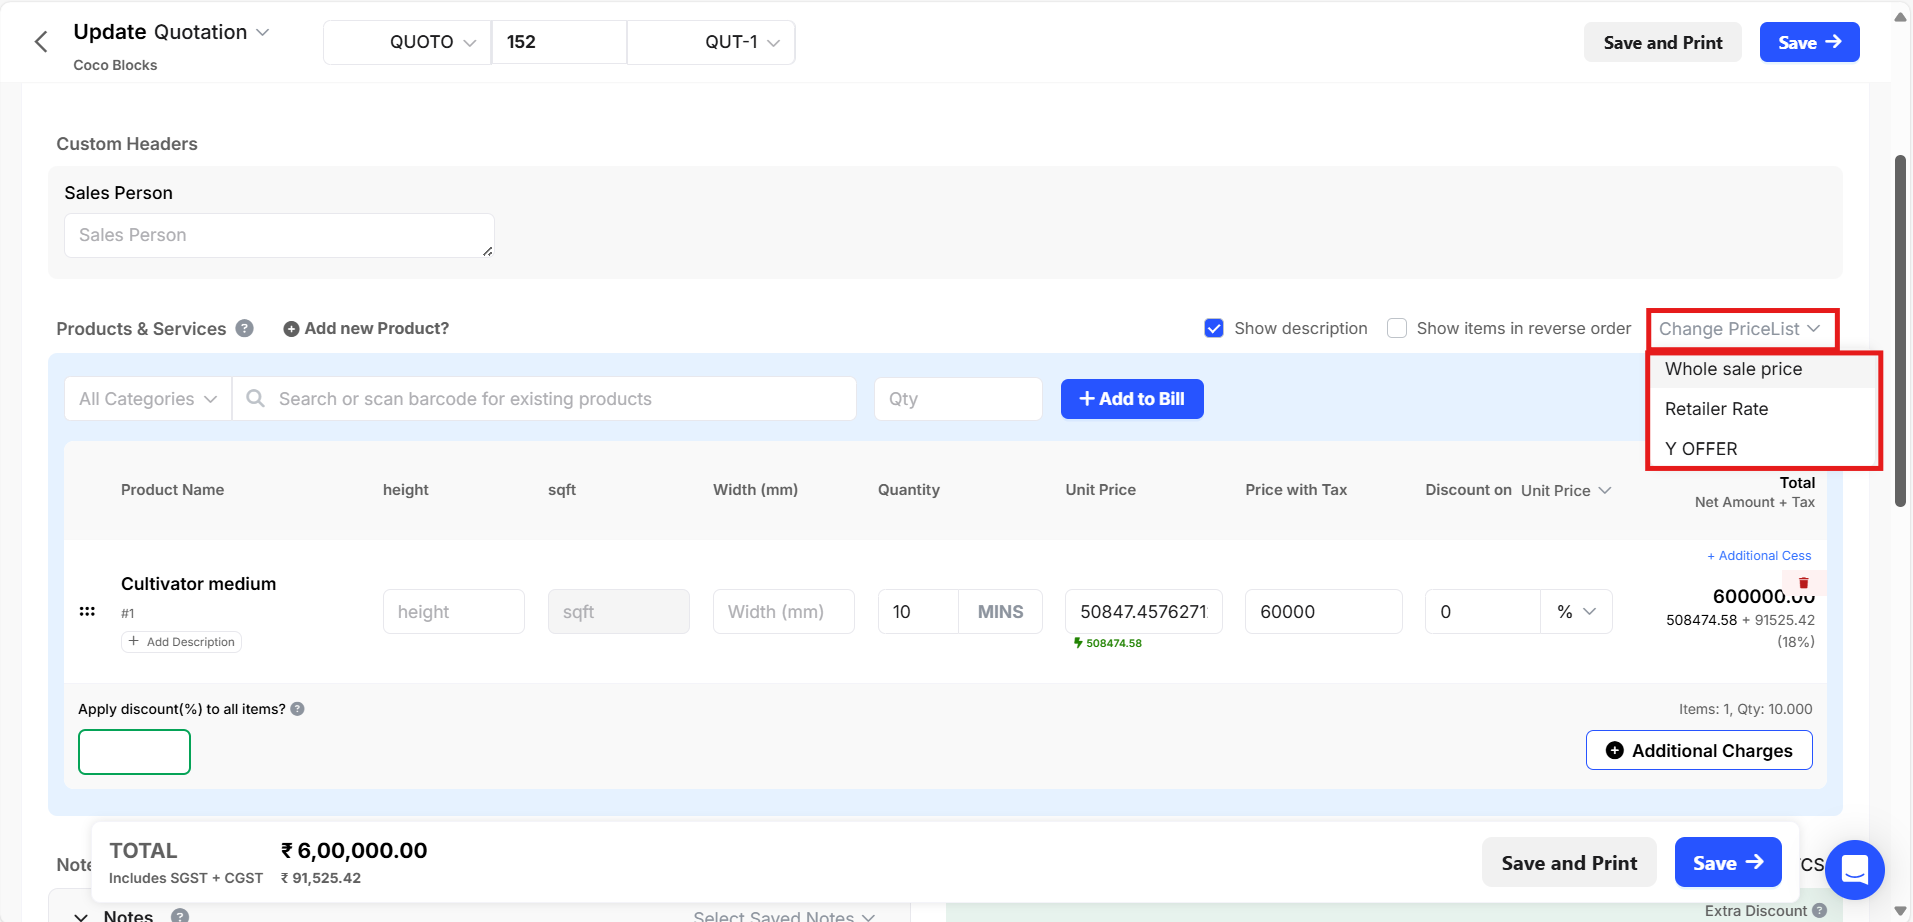Open the QUT-1 dropdown
Screen dimensions: 1913x922
point(711,42)
